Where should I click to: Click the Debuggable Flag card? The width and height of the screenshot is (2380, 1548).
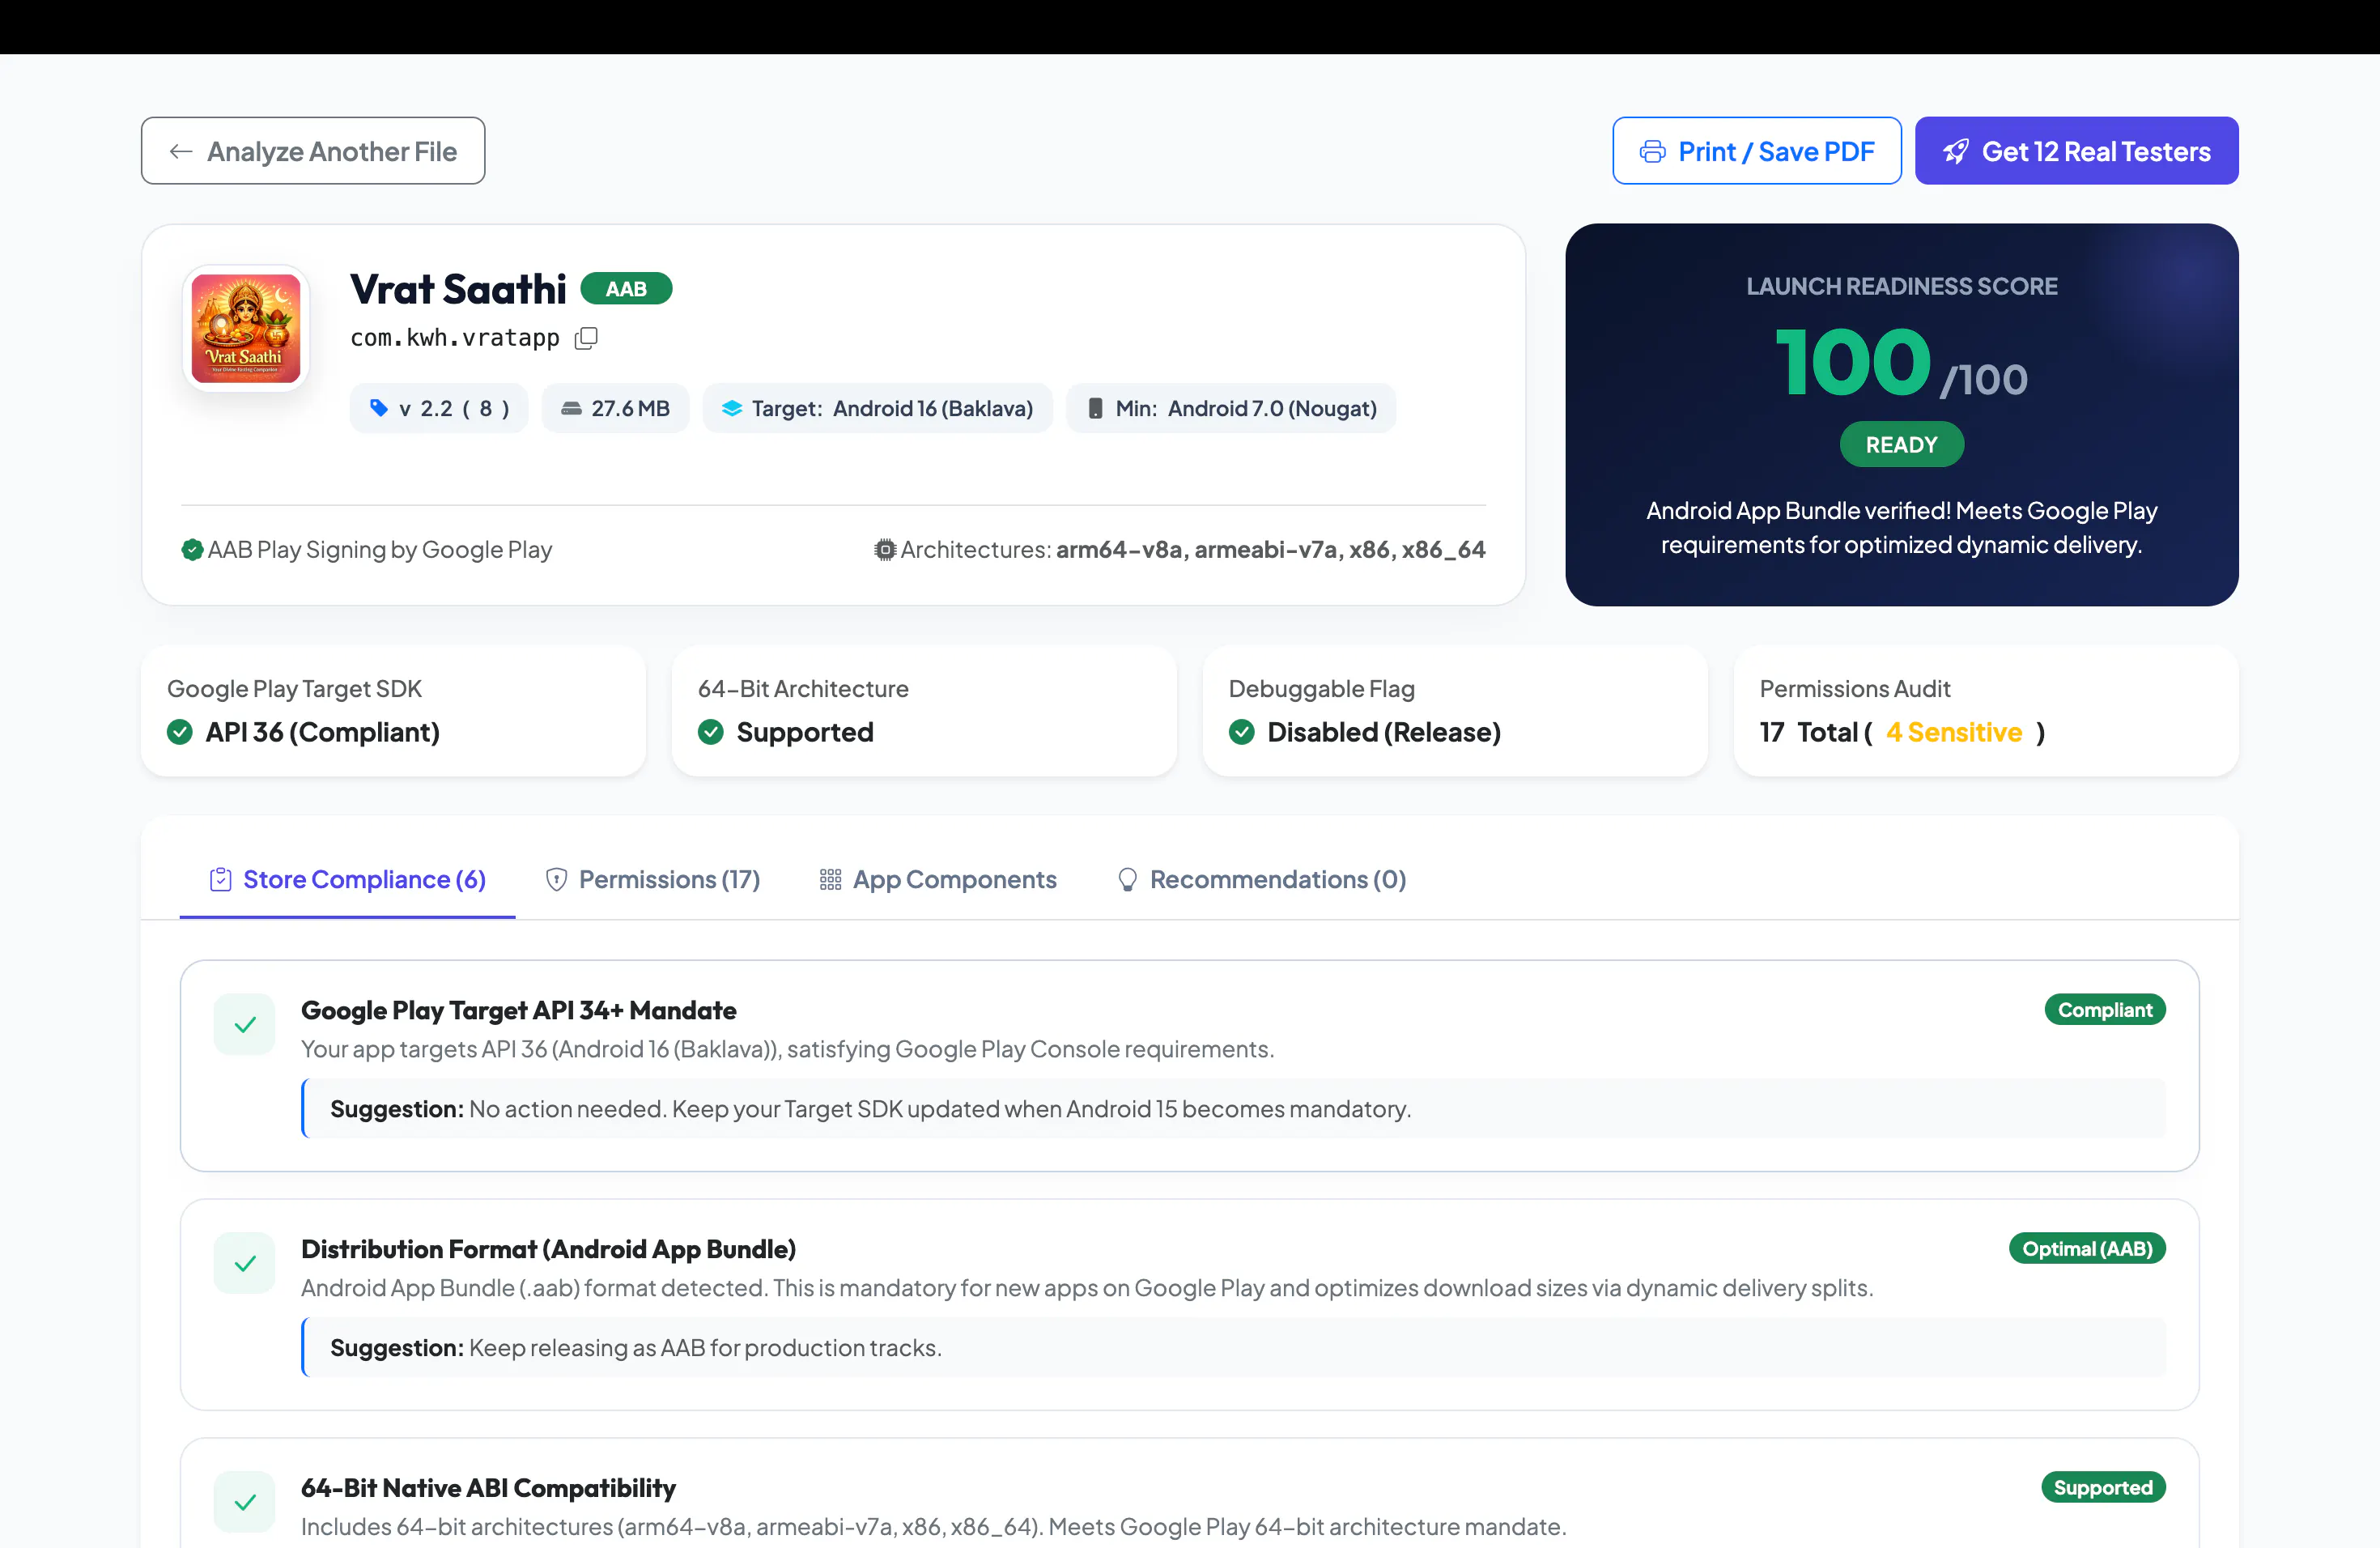1455,711
